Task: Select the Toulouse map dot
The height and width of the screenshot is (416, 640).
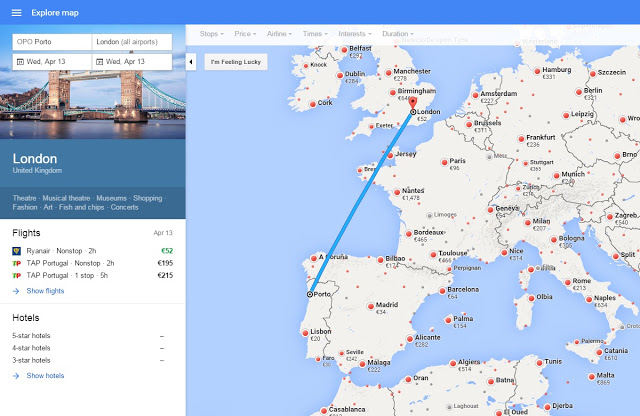Action: pos(433,255)
